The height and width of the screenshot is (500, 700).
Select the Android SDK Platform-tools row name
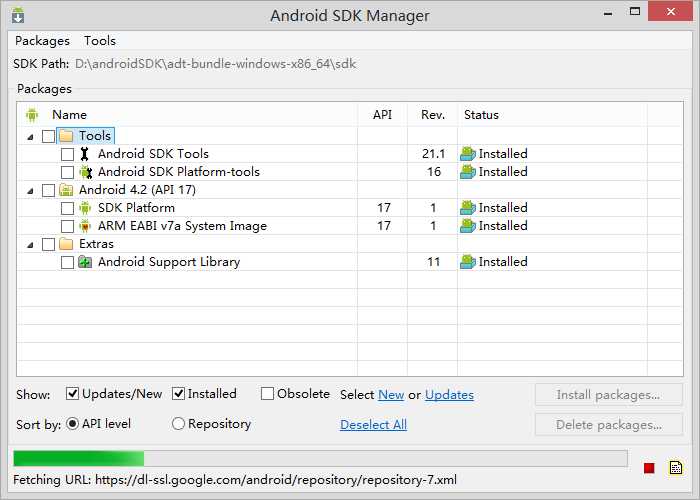coord(179,172)
